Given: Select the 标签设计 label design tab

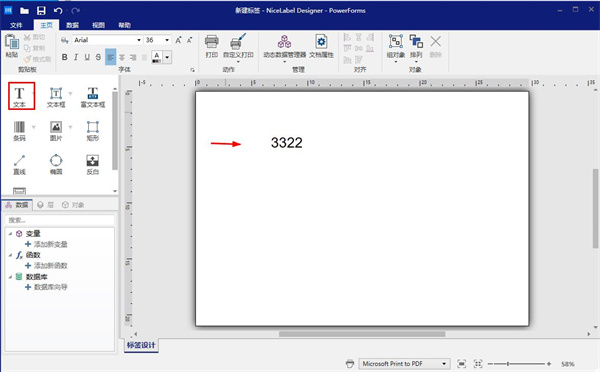Looking at the screenshot, I should [141, 345].
